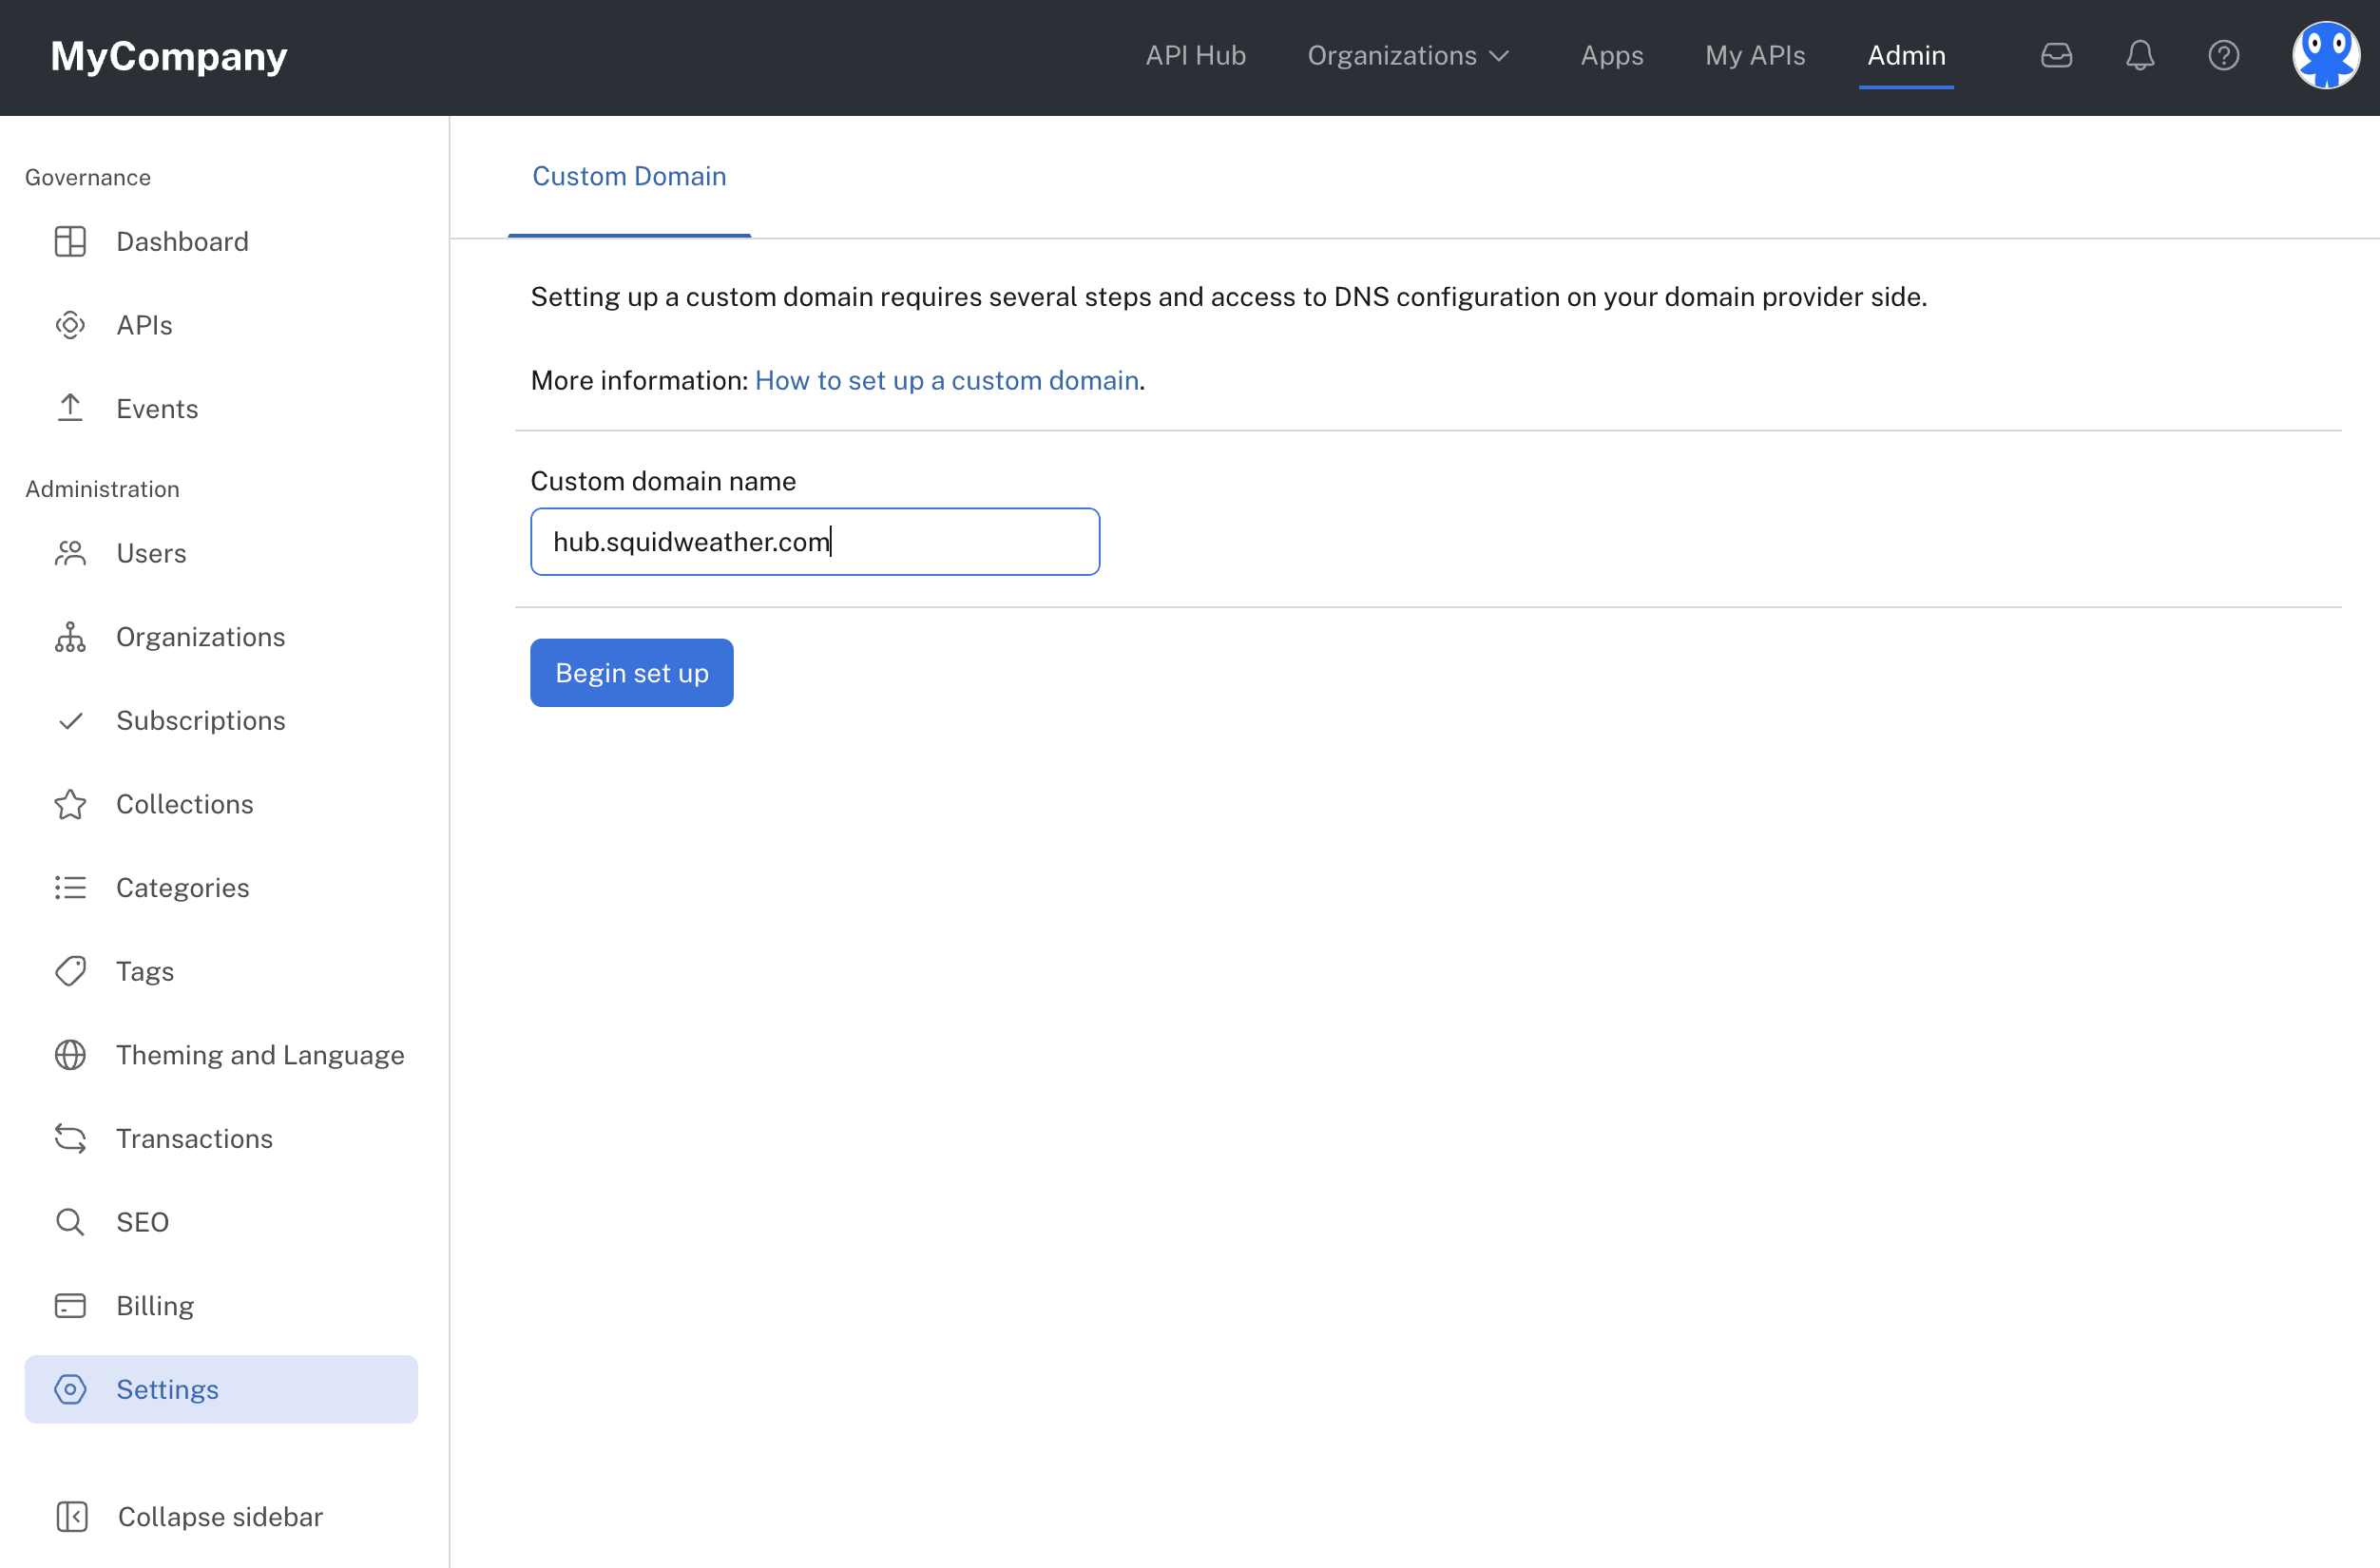
Task: Click the SEO sidebar icon
Action: coord(70,1221)
